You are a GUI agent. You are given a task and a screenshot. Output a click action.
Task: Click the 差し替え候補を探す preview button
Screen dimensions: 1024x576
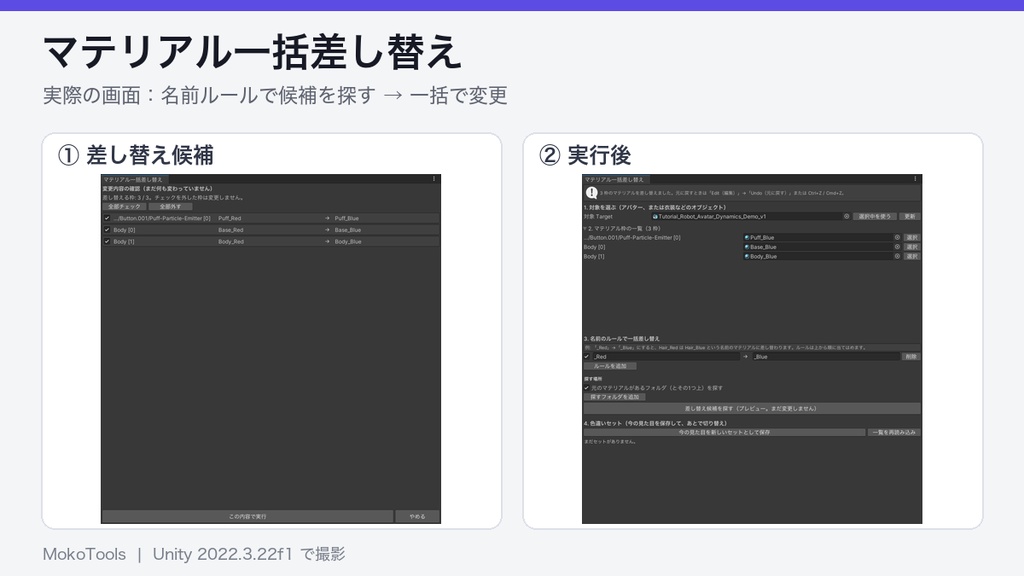coord(752,409)
